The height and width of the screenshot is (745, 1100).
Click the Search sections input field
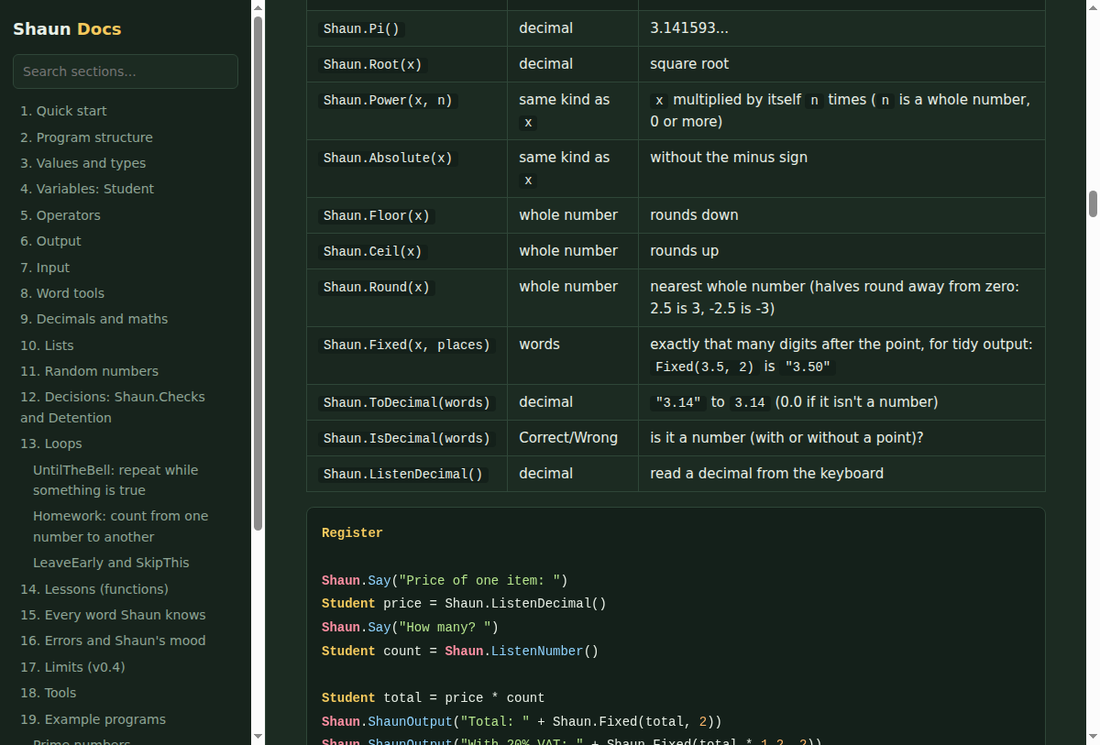(125, 72)
